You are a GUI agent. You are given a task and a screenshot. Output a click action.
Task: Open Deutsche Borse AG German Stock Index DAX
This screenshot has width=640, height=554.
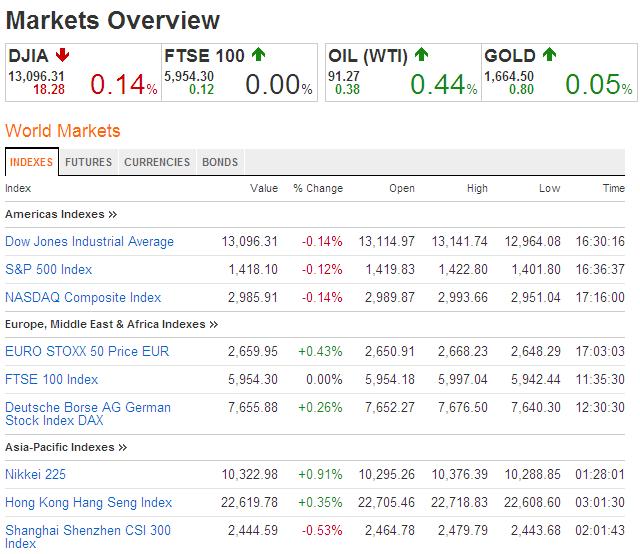(88, 414)
